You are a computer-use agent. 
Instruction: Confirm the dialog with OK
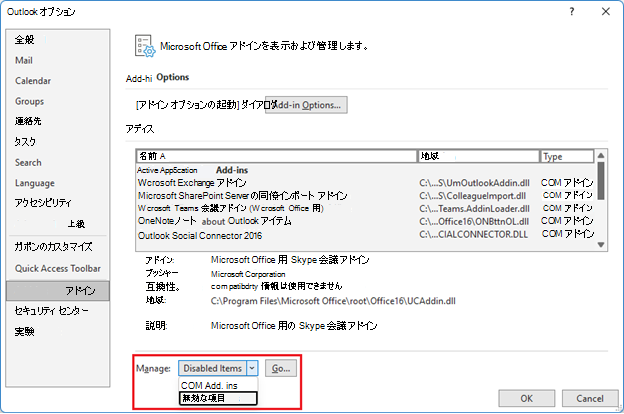526,398
